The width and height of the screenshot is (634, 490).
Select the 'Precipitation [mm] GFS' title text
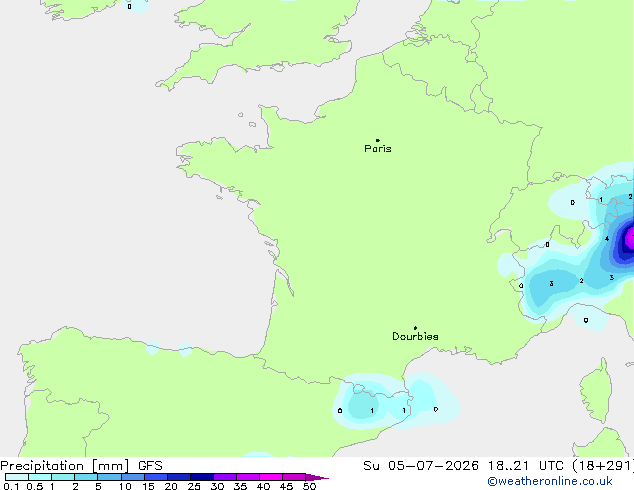click(81, 466)
